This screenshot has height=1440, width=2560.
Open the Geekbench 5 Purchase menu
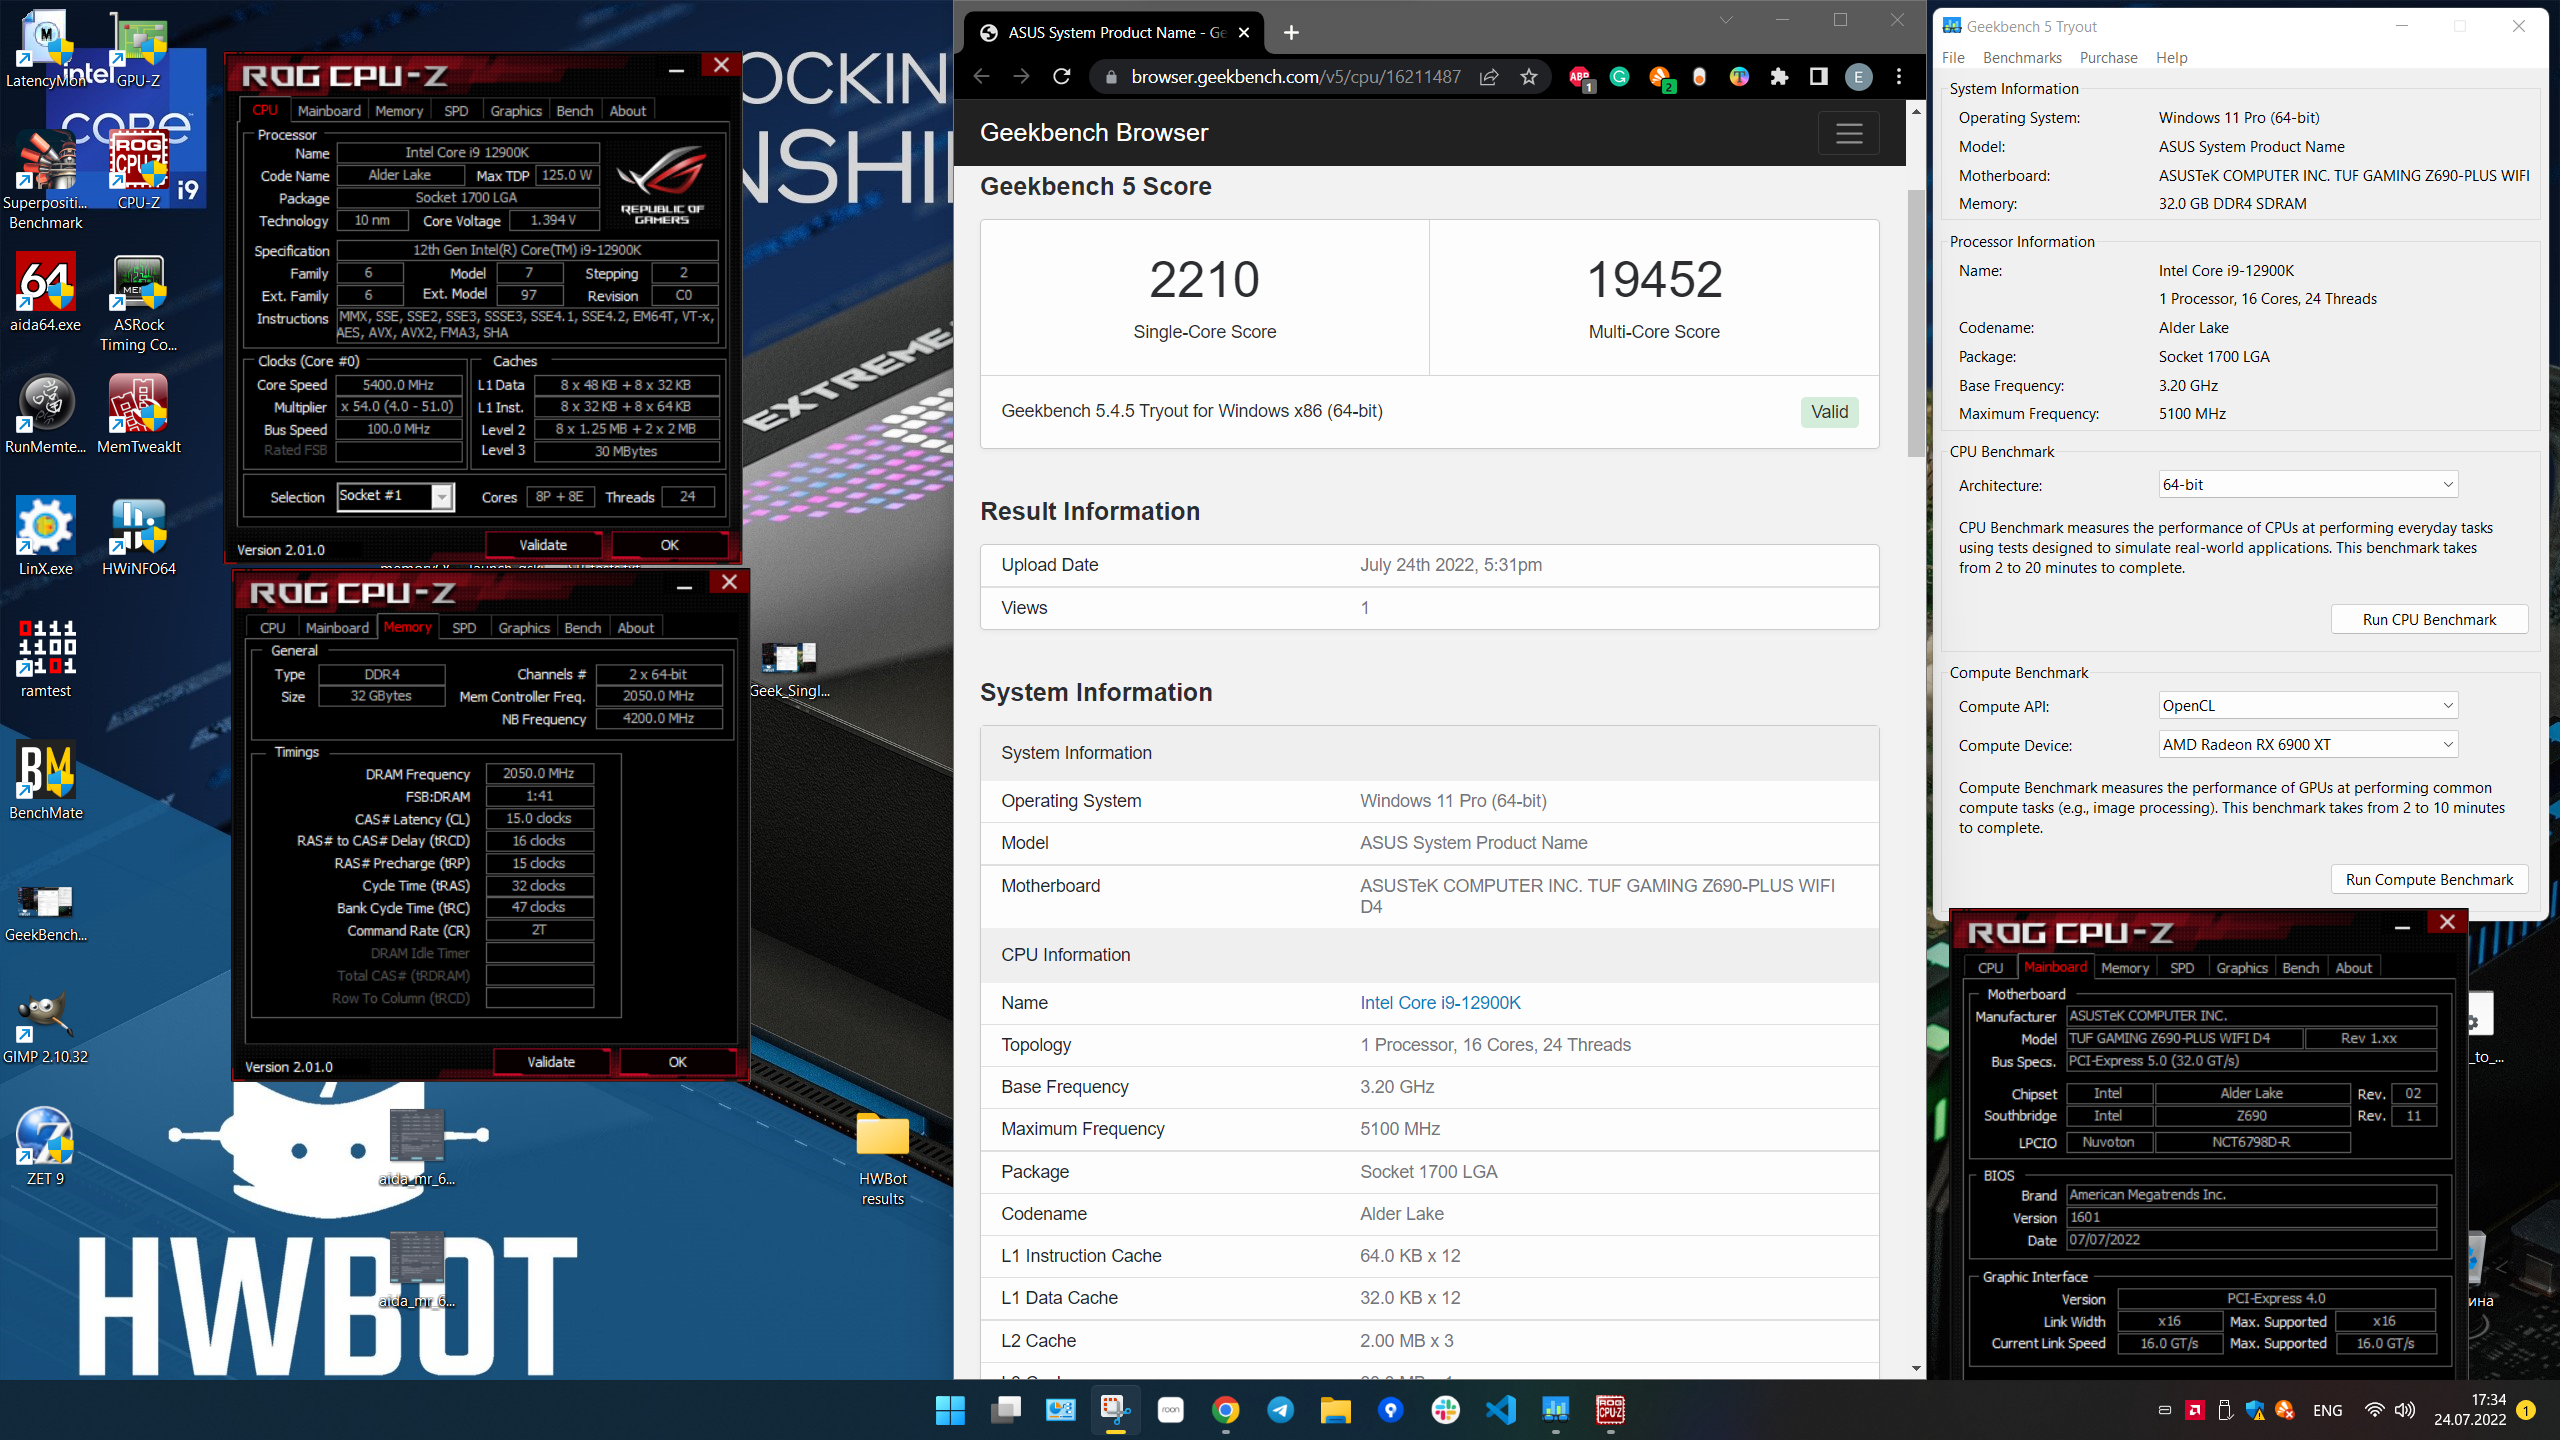pos(2108,58)
